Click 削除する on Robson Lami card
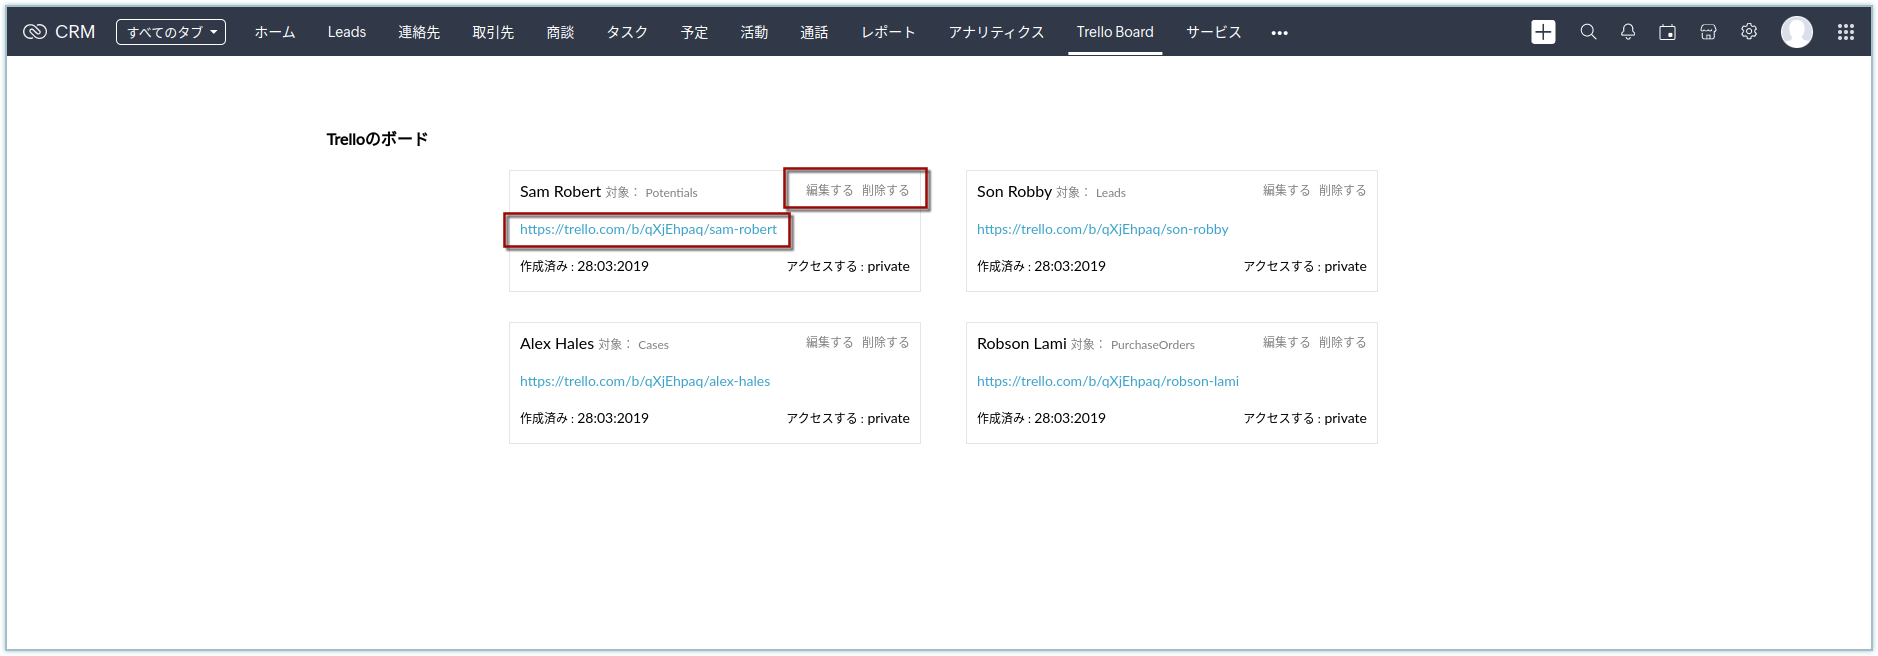 click(x=1343, y=342)
